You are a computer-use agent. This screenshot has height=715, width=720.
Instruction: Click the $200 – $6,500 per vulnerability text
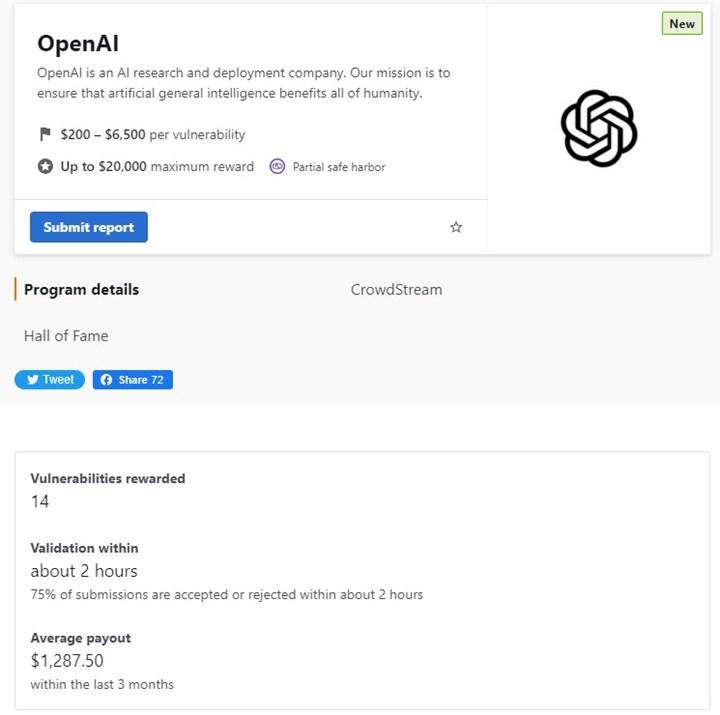click(153, 135)
